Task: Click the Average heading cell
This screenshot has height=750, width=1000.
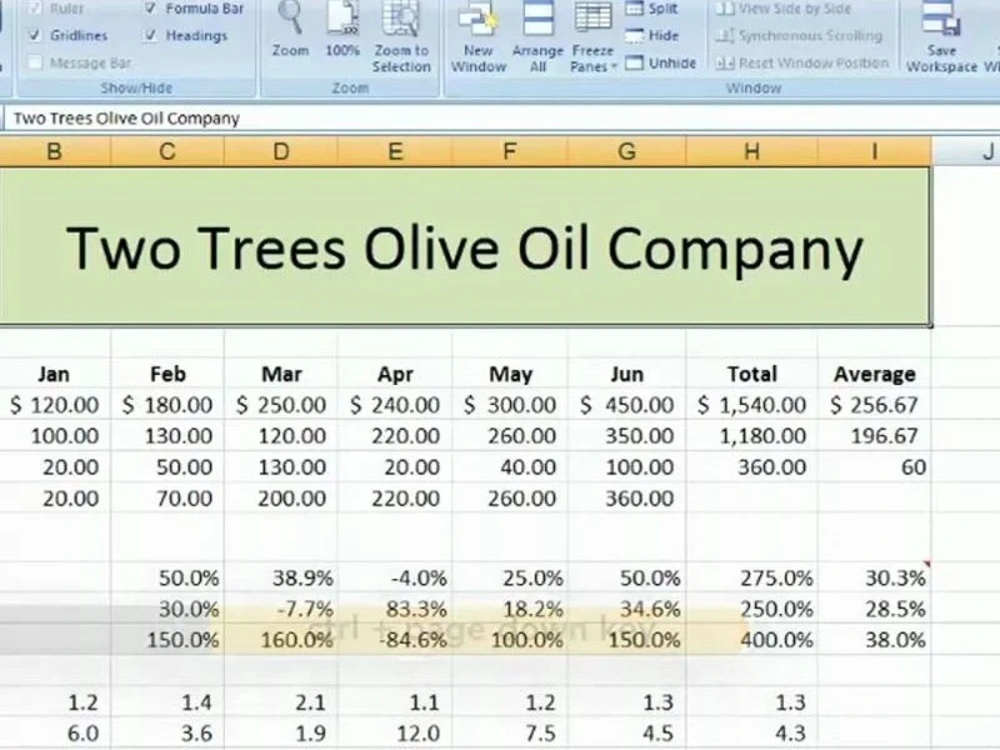Action: (x=874, y=374)
